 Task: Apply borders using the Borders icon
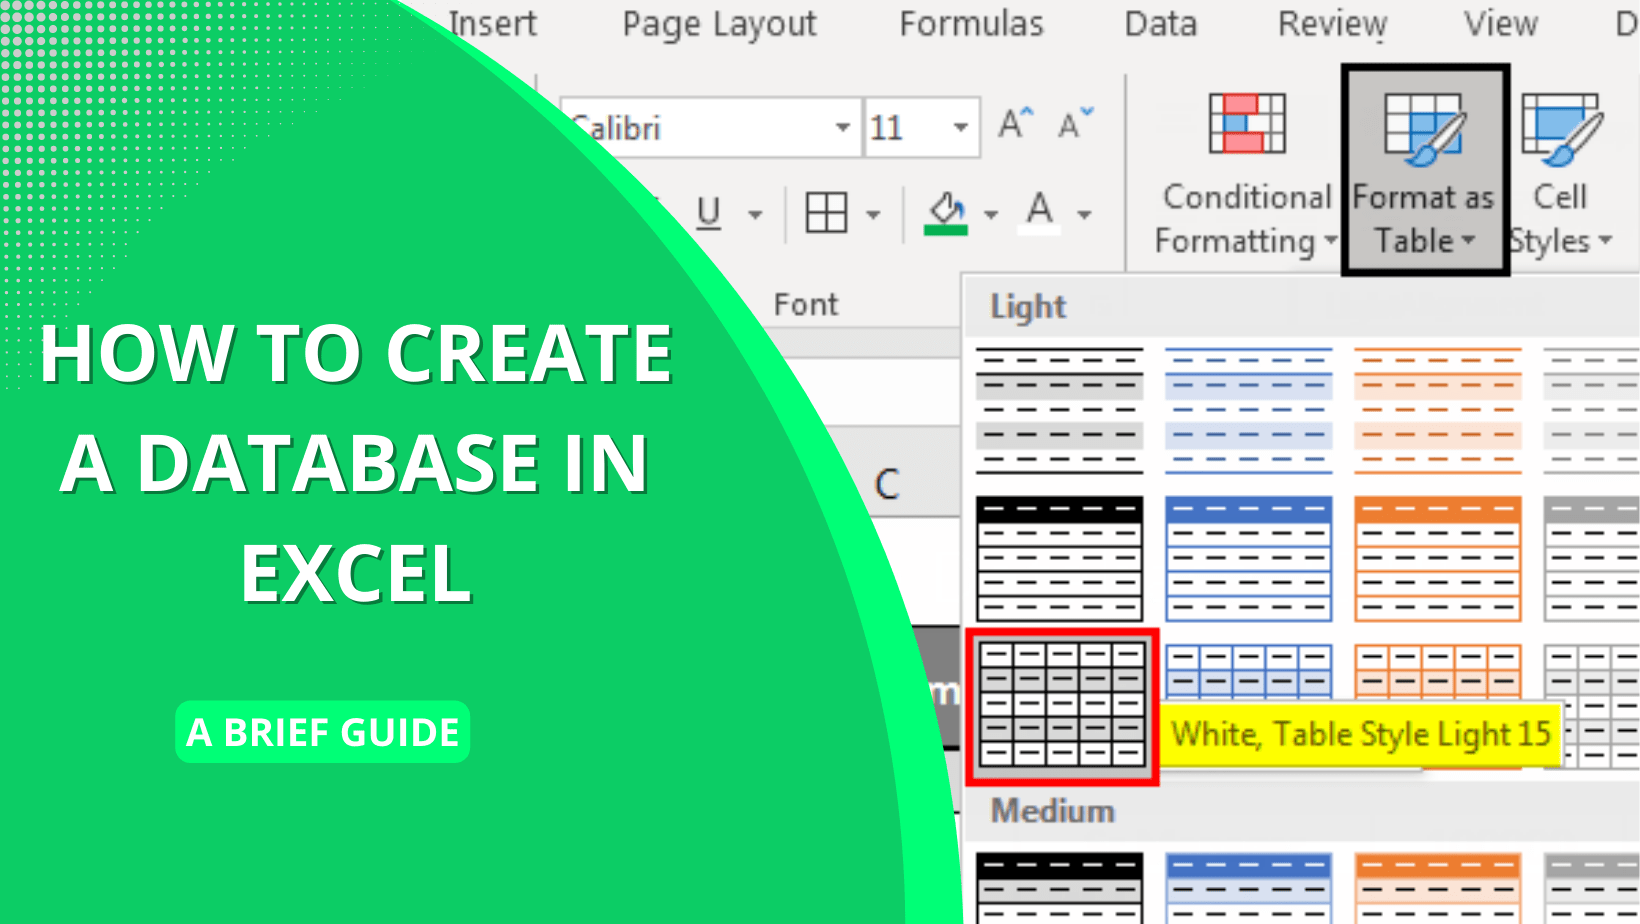(825, 211)
